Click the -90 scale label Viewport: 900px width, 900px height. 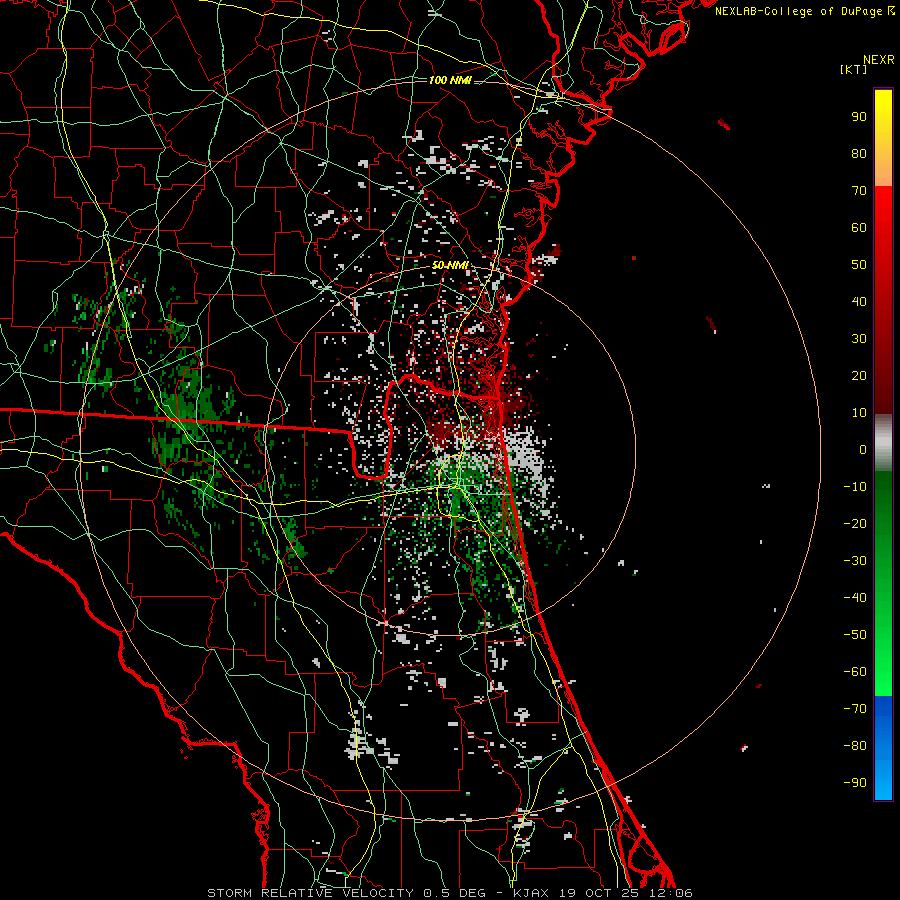click(x=855, y=783)
